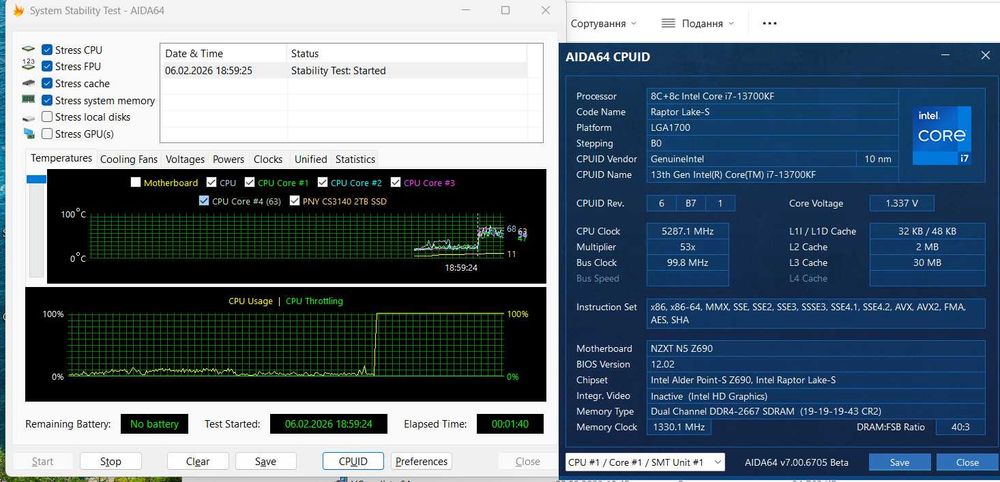Toggle CPU Core #2 graph checkbox
This screenshot has width=1000, height=482.
point(323,182)
